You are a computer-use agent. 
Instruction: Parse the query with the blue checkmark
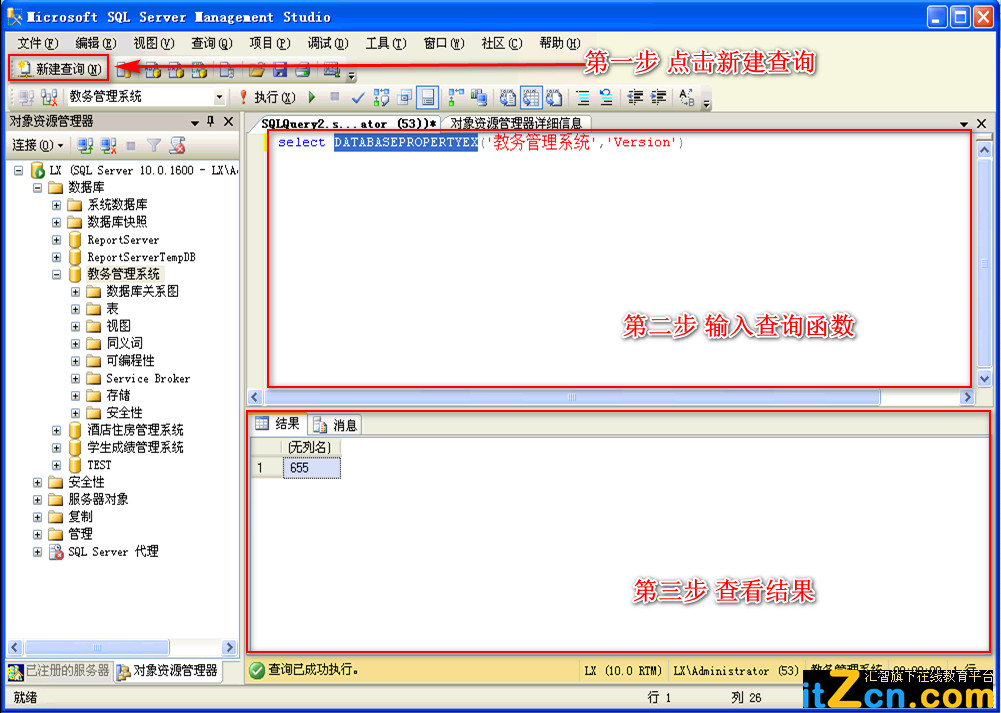pyautogui.click(x=358, y=97)
